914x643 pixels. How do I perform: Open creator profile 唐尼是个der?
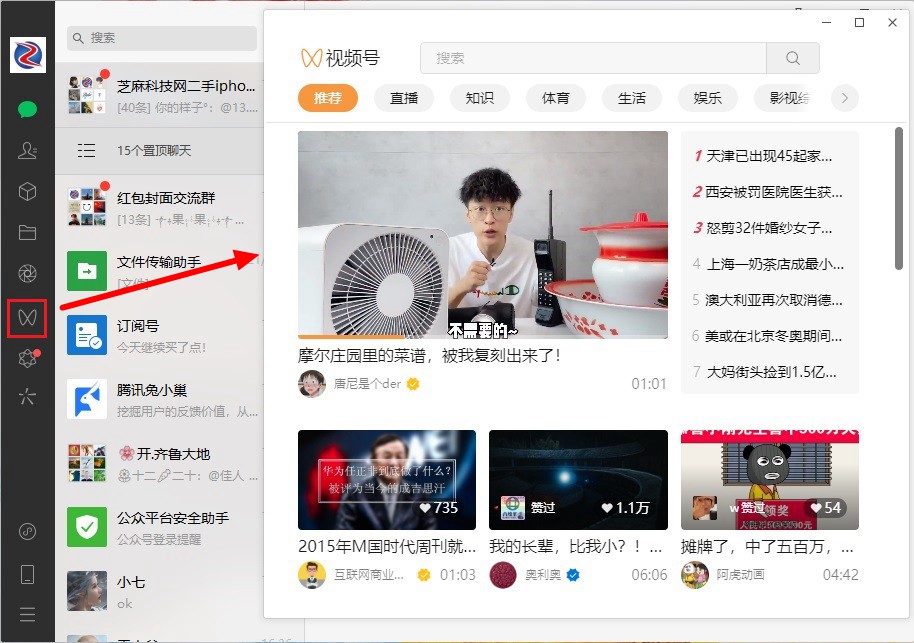366,383
